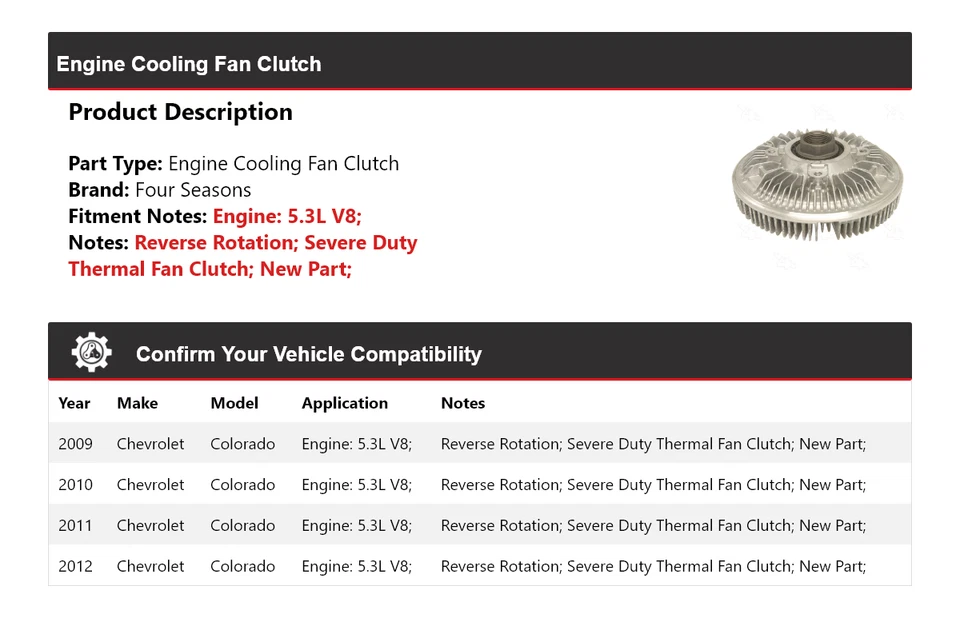Select the 2010 year cell

pyautogui.click(x=75, y=485)
